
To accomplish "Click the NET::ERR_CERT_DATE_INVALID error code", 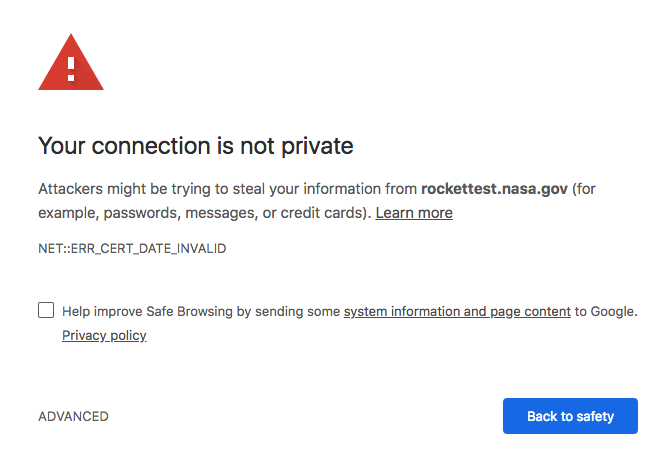I will 132,249.
